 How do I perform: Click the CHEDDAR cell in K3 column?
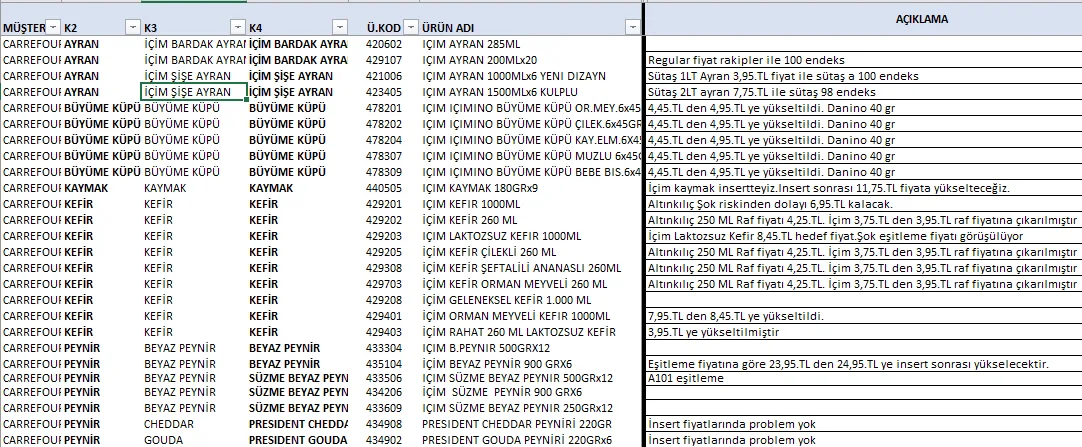169,424
